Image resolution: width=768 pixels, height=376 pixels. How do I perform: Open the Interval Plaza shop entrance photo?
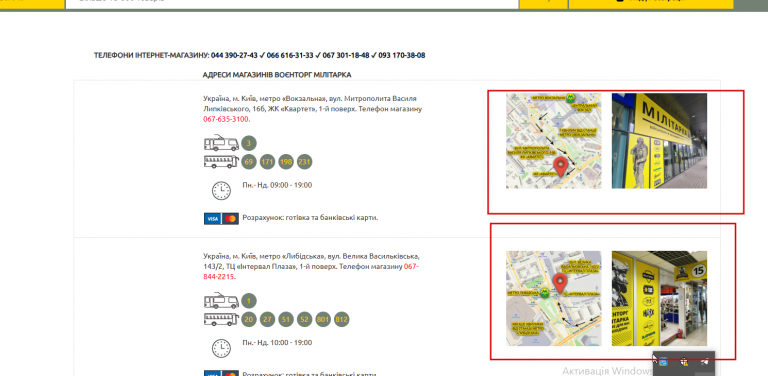coord(659,299)
